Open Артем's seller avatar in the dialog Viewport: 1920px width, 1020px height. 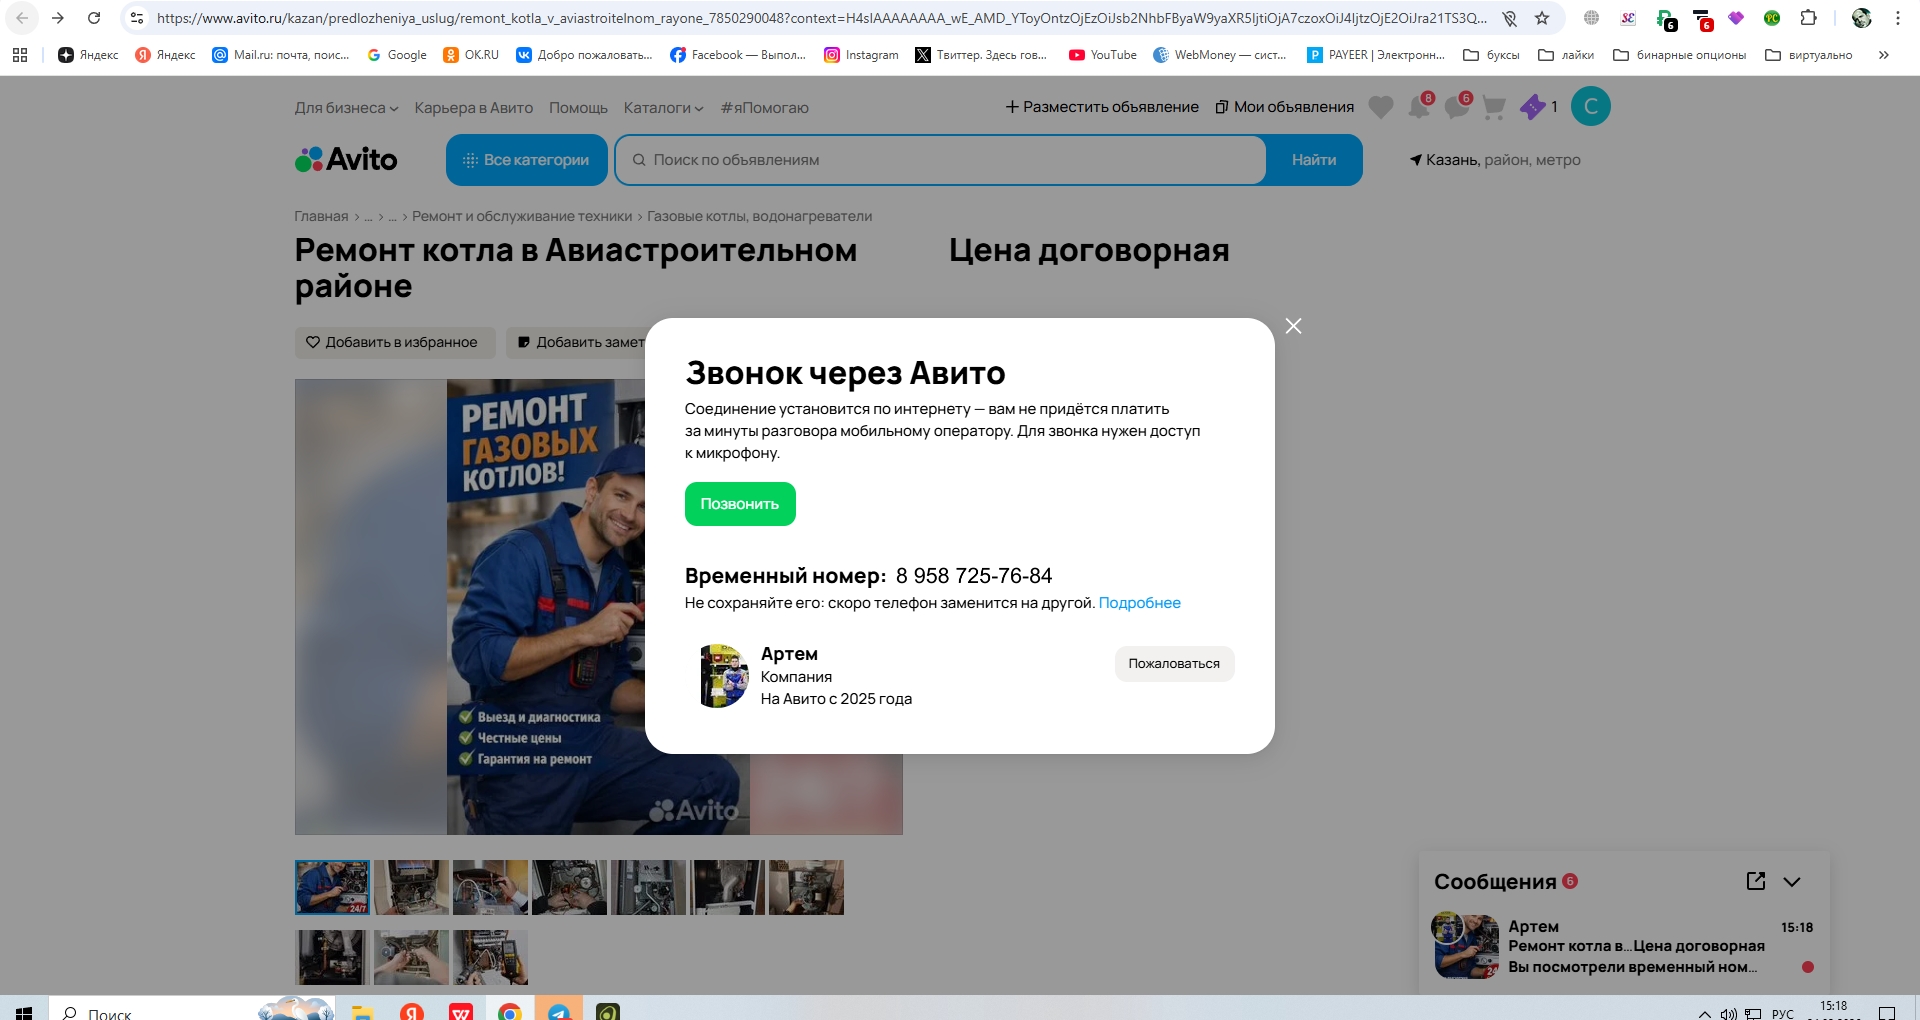[x=725, y=676]
